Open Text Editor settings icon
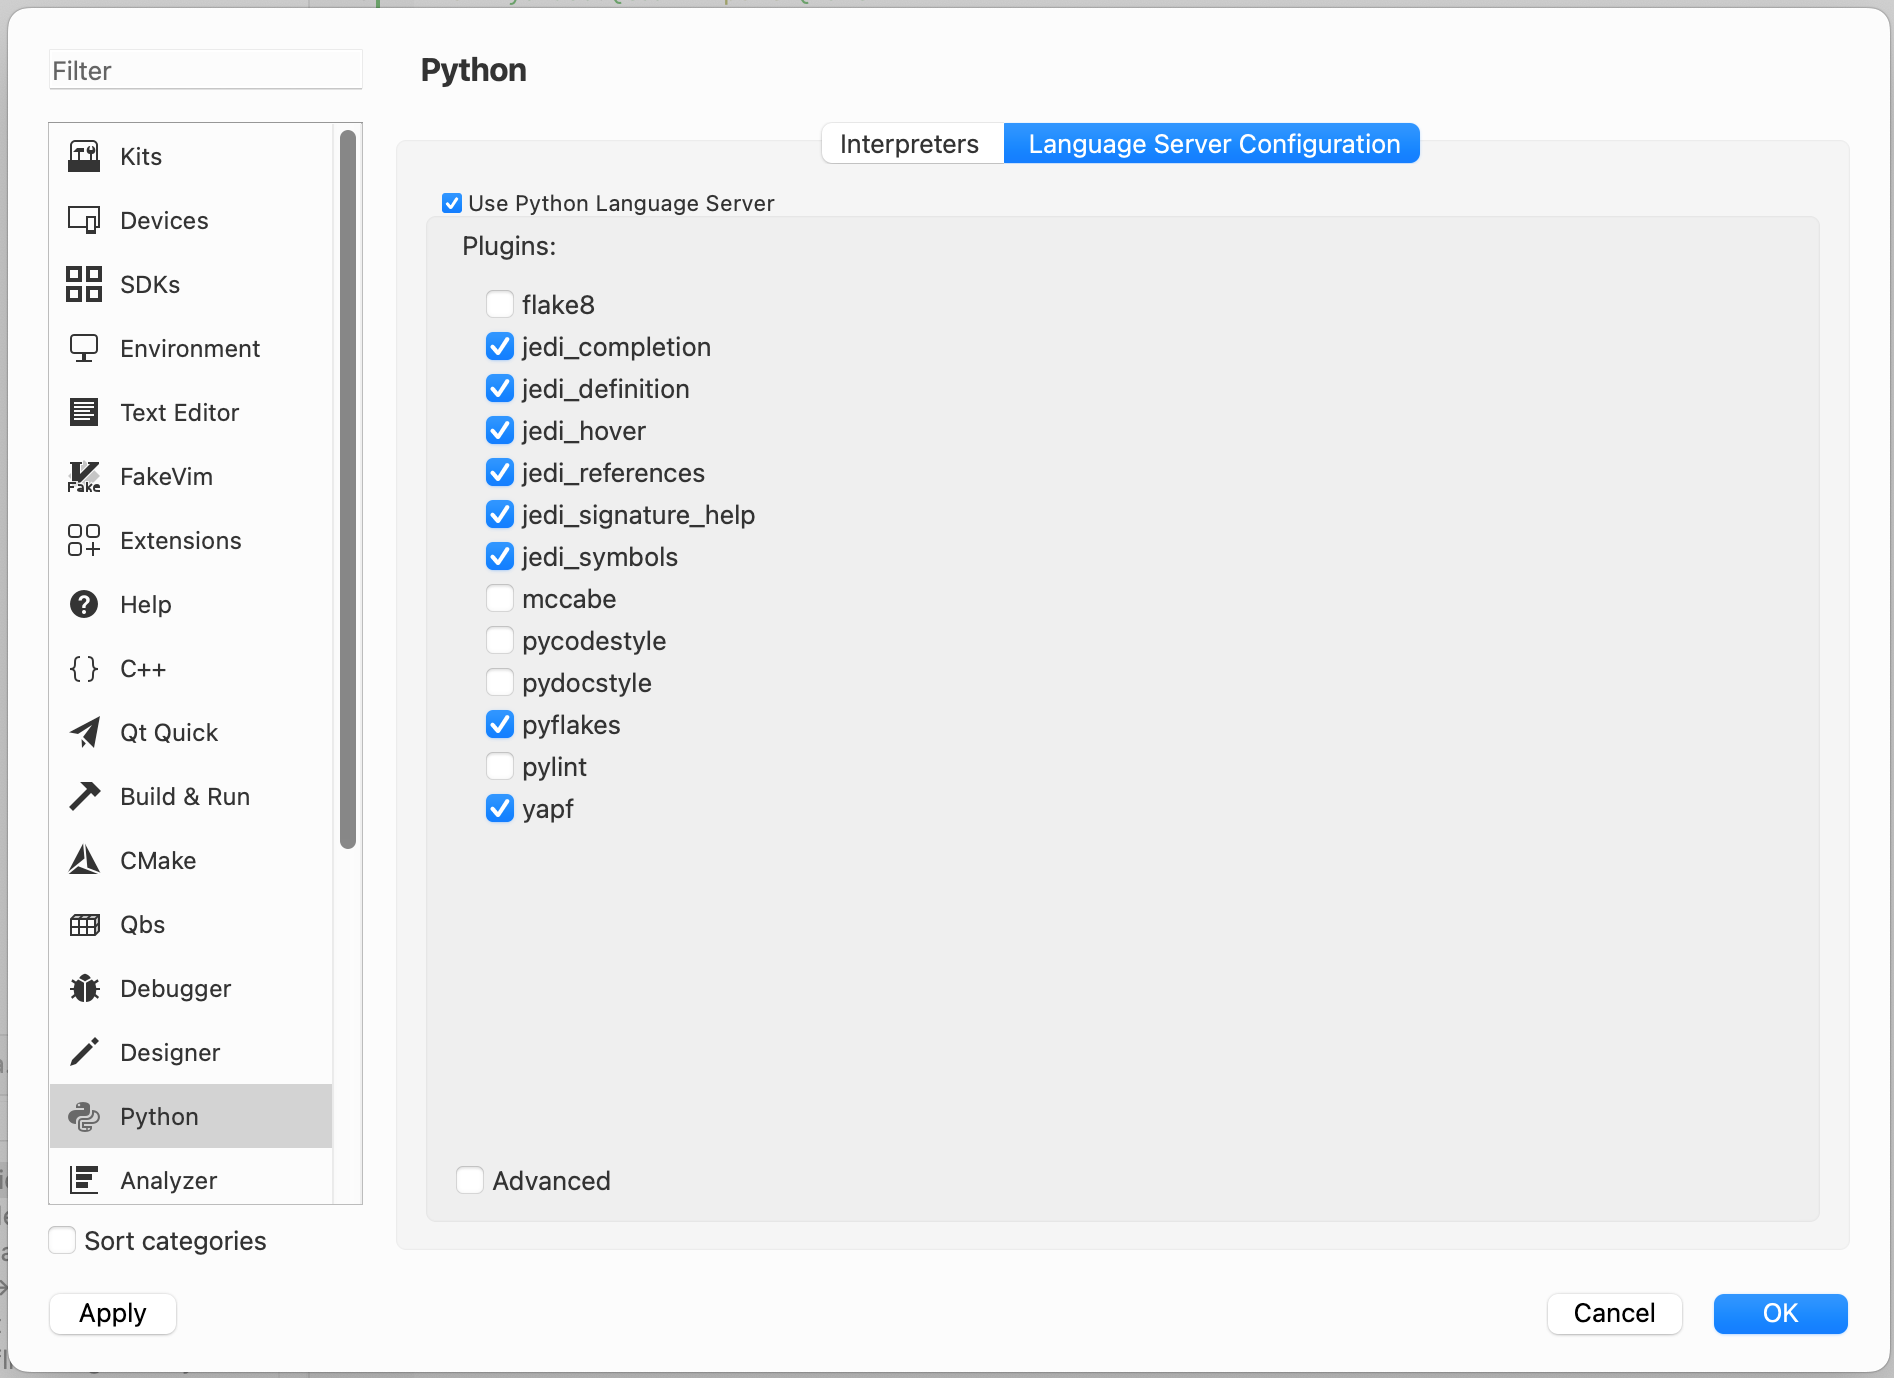Viewport: 1894px width, 1378px height. click(84, 412)
